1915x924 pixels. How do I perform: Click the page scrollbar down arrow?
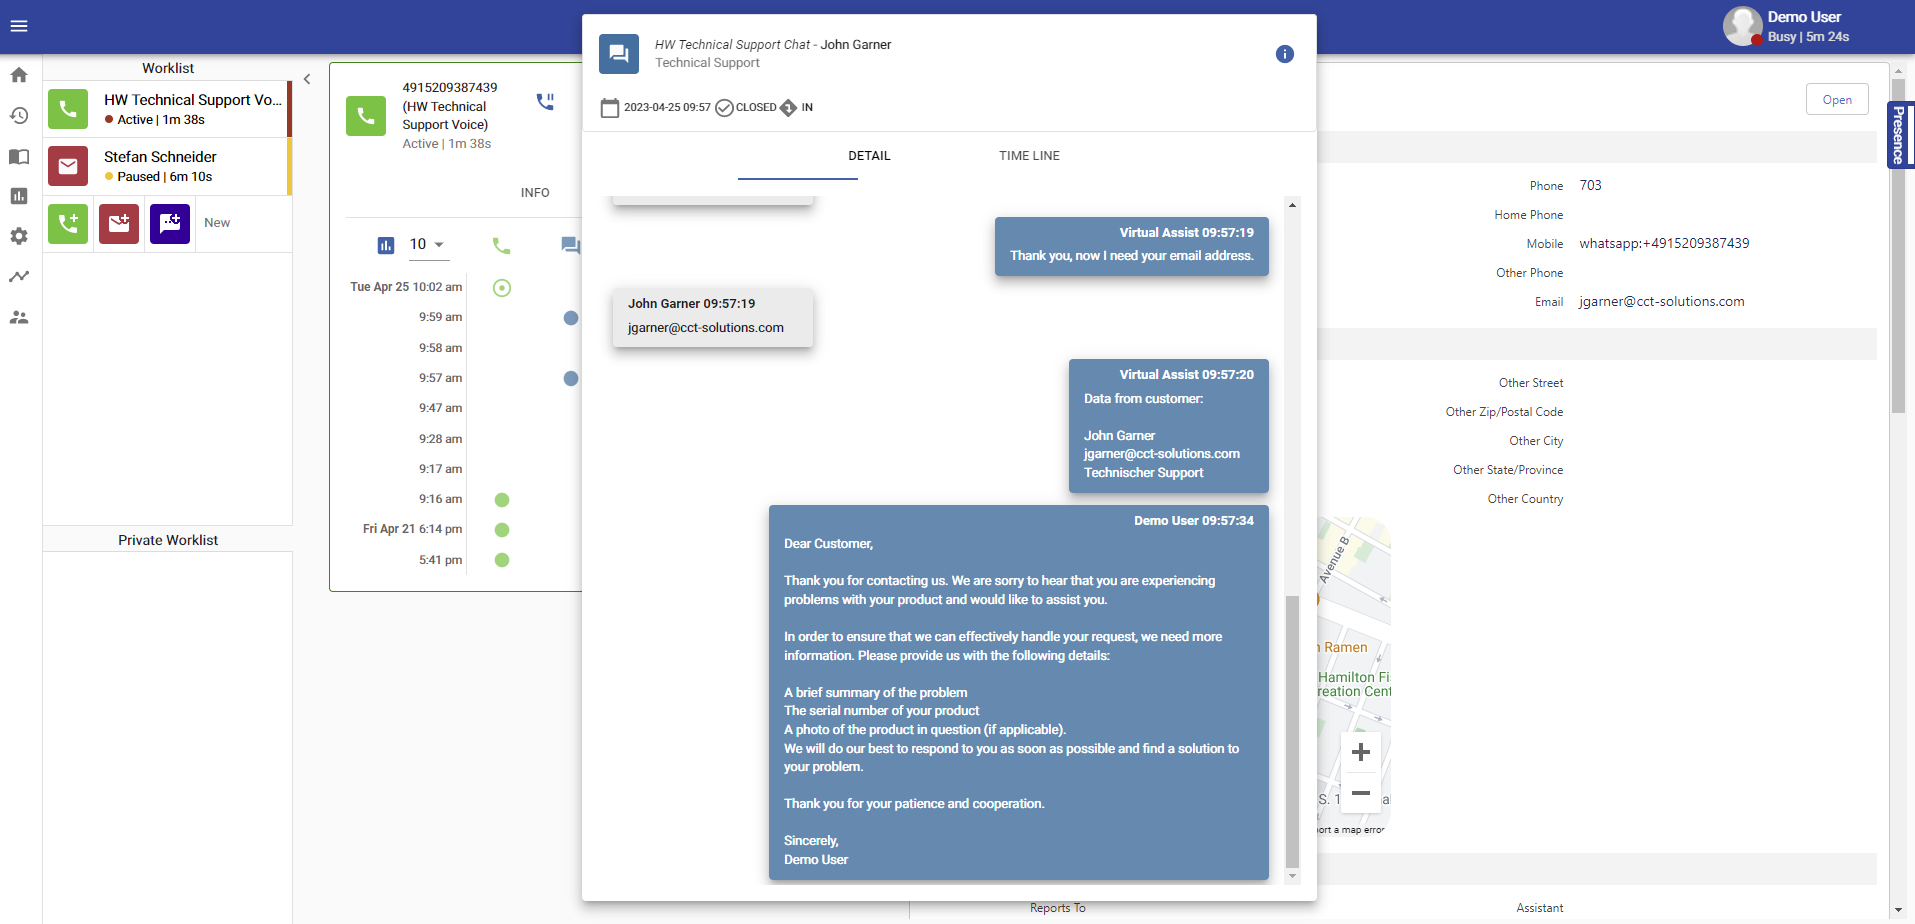[x=1898, y=911]
